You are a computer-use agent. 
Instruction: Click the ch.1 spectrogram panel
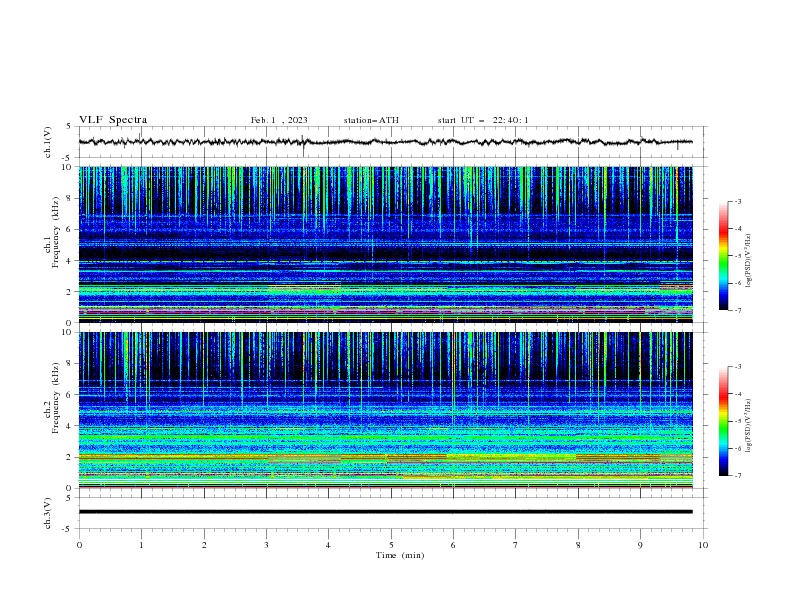coord(385,244)
